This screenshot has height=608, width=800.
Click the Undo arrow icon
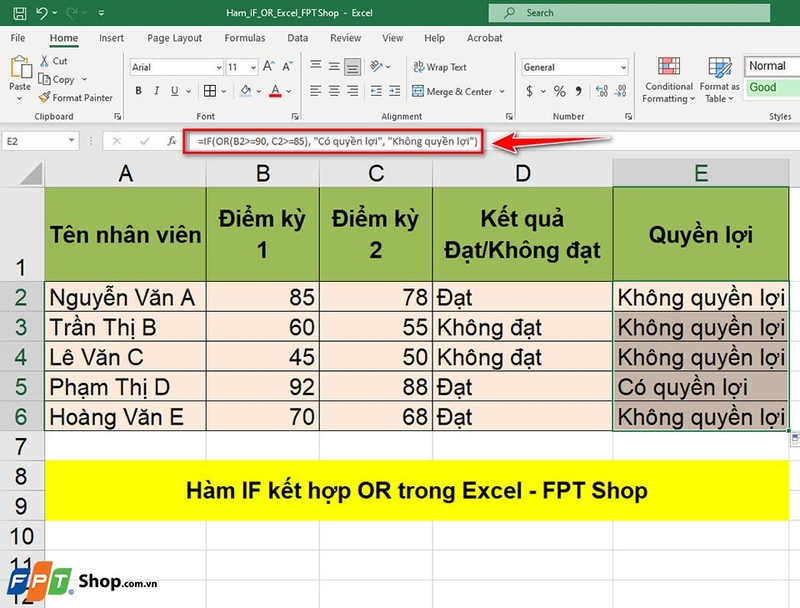point(42,13)
